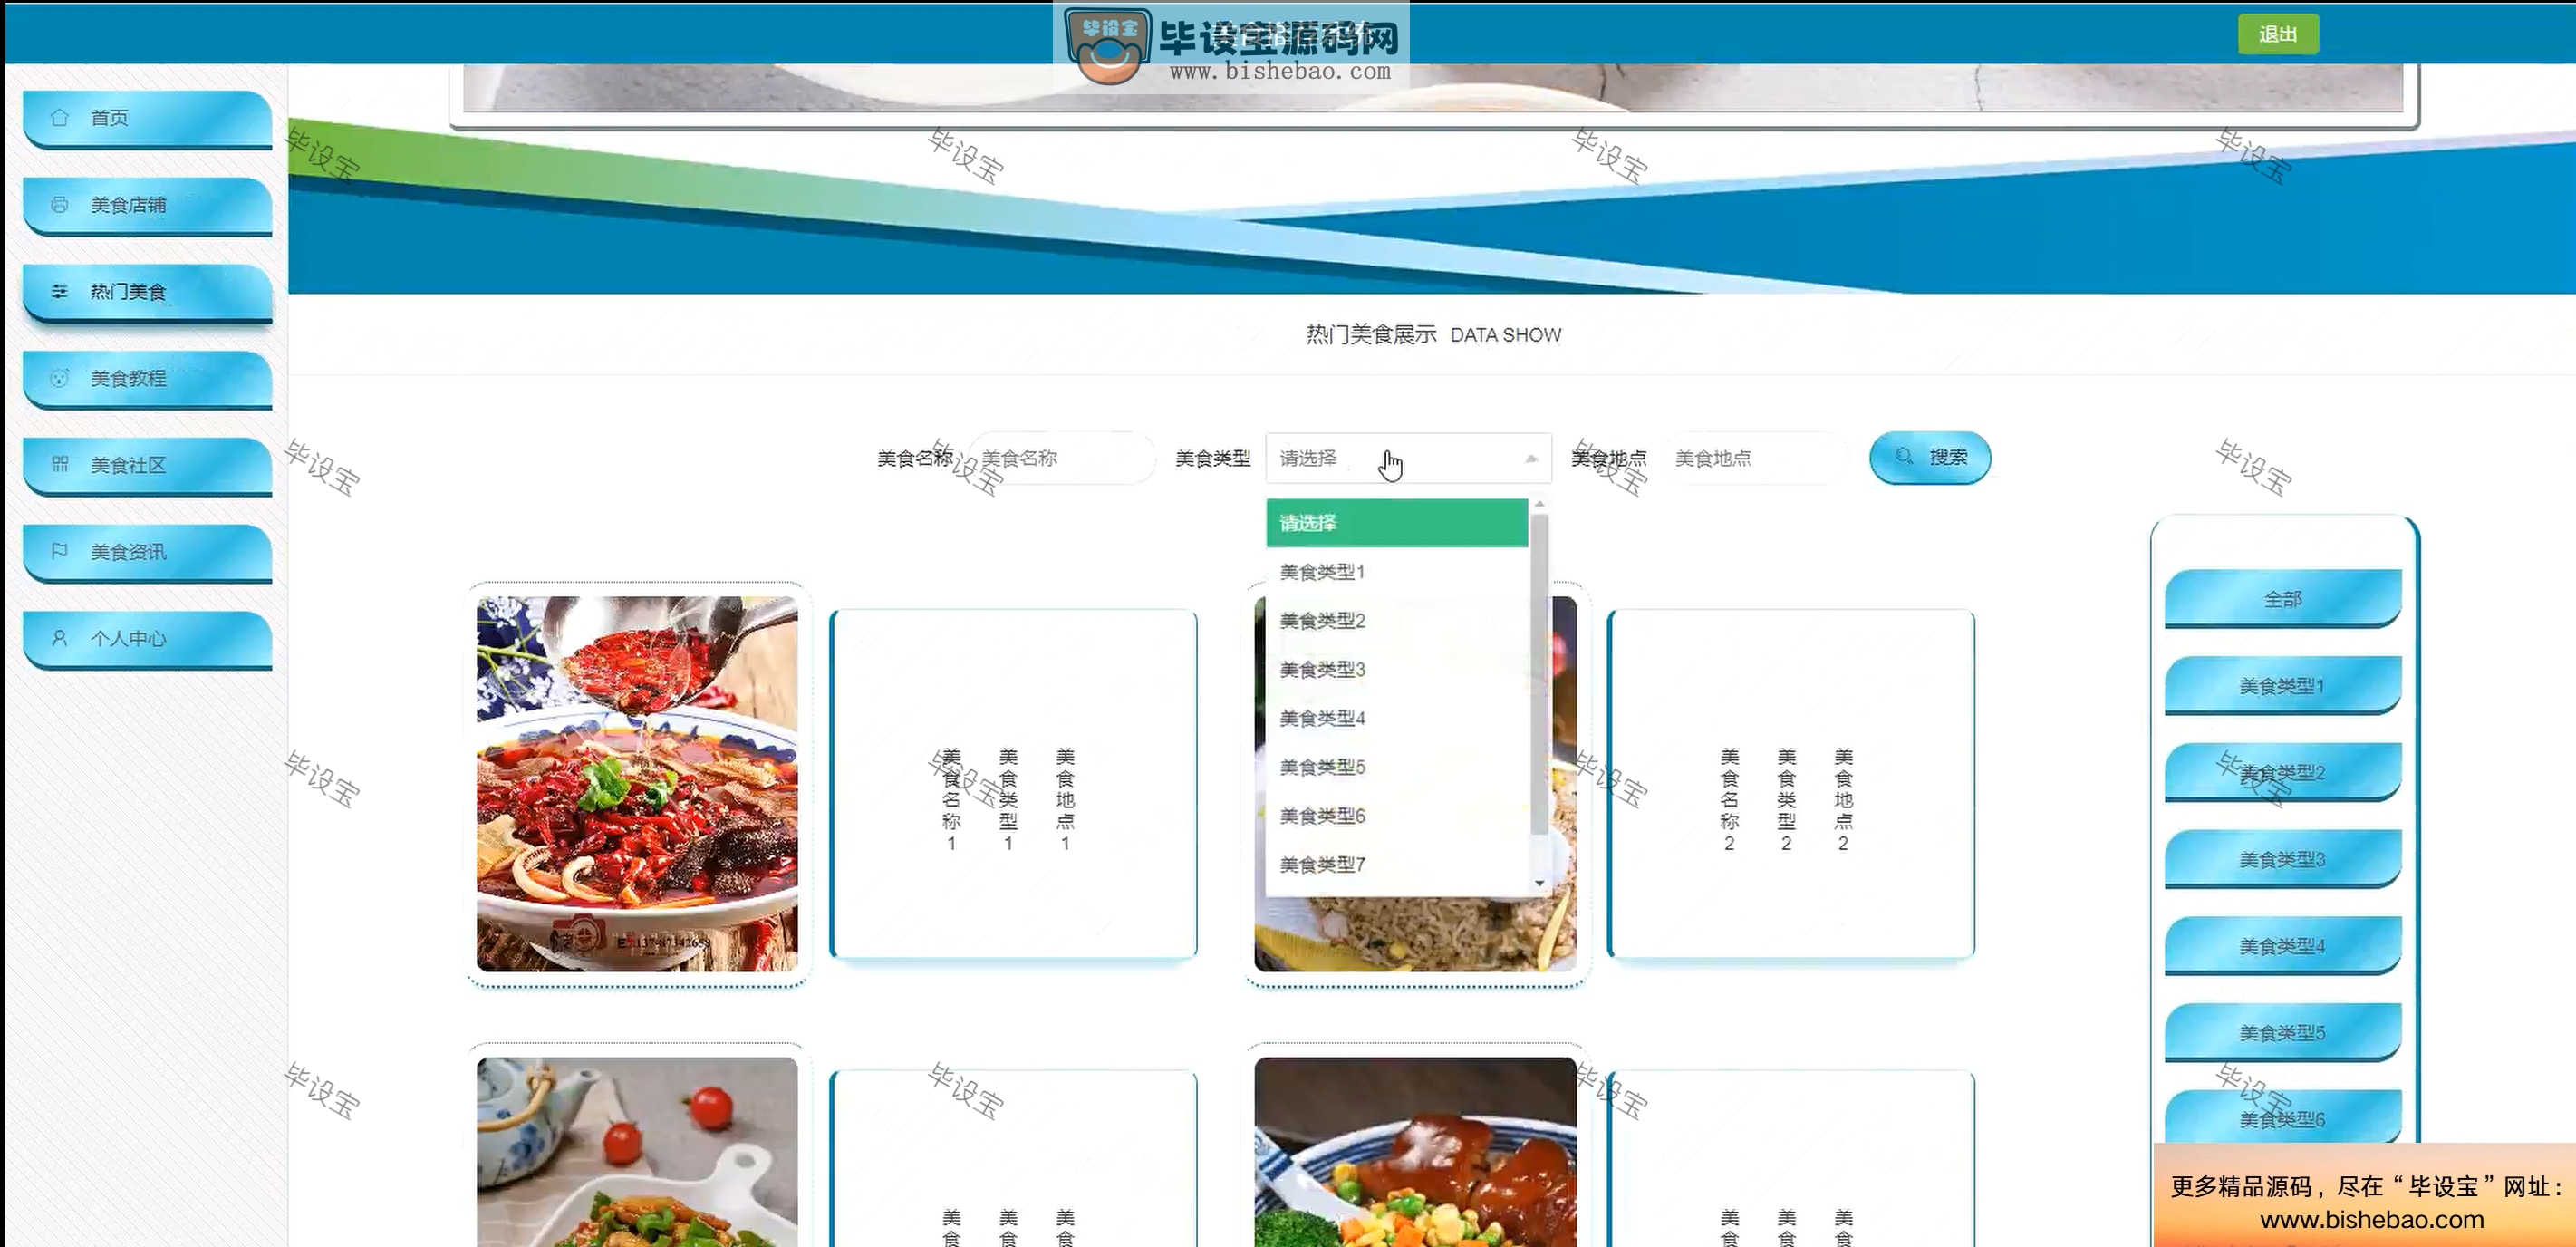
Task: Click the shop icon beside 美食店铺
Action: (x=59, y=205)
